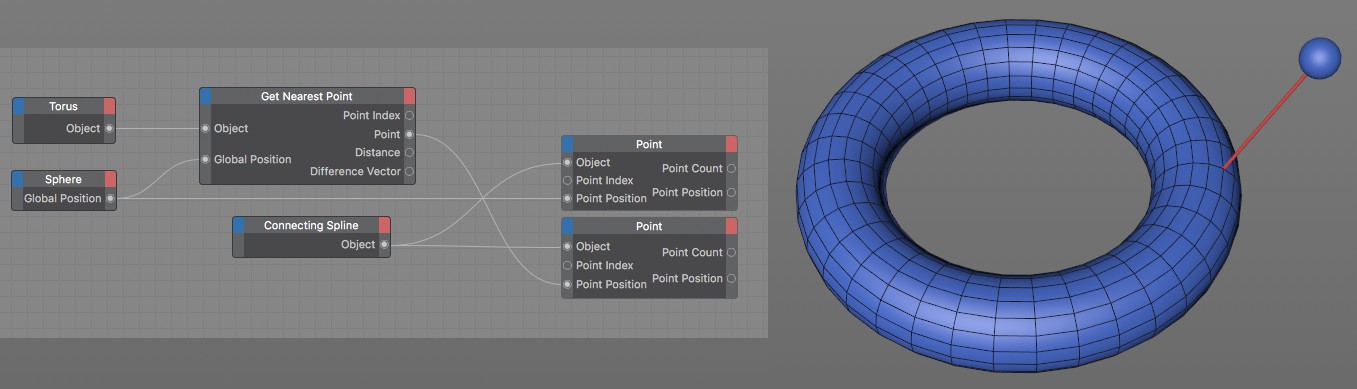Select the Connecting Spline node title
Screen dimensions: 1357x389
(x=311, y=225)
